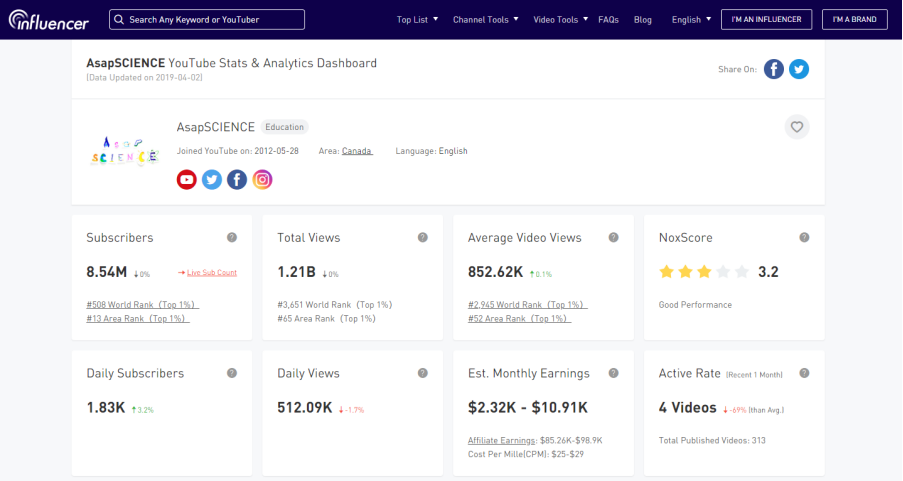Open the Live Sub Count link

[211, 272]
